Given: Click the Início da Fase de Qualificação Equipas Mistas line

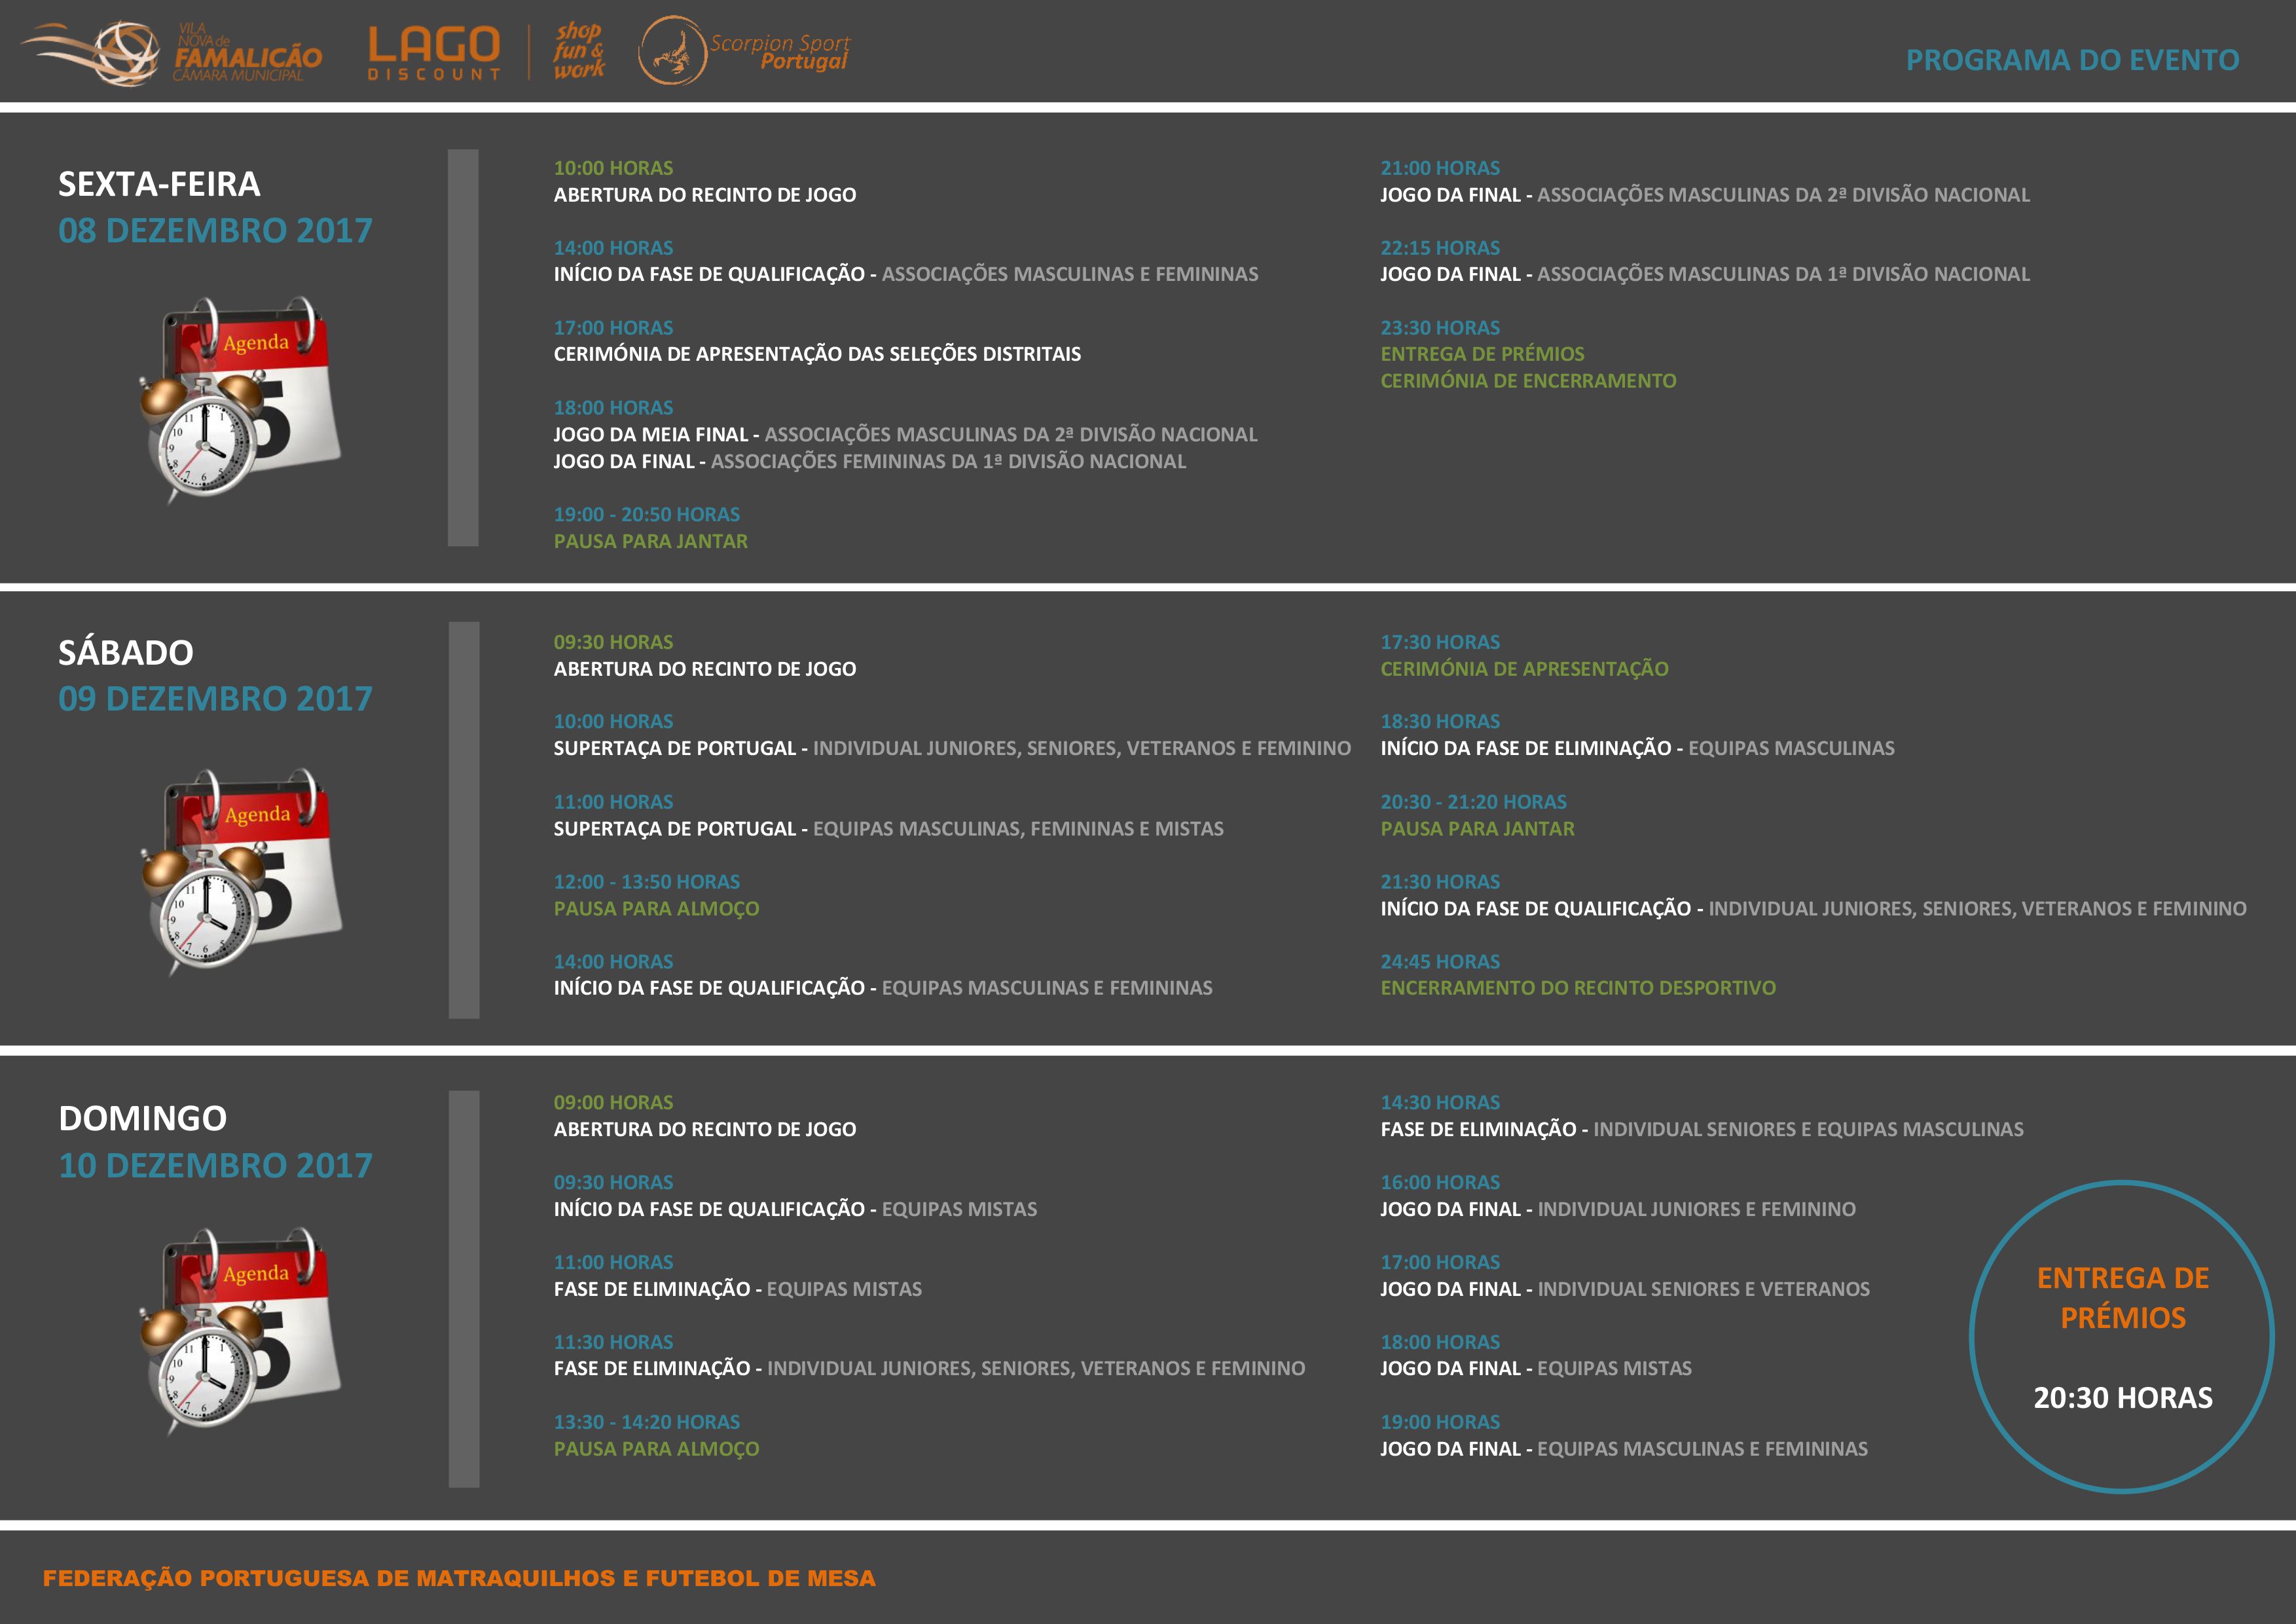Looking at the screenshot, I should click(x=795, y=1210).
